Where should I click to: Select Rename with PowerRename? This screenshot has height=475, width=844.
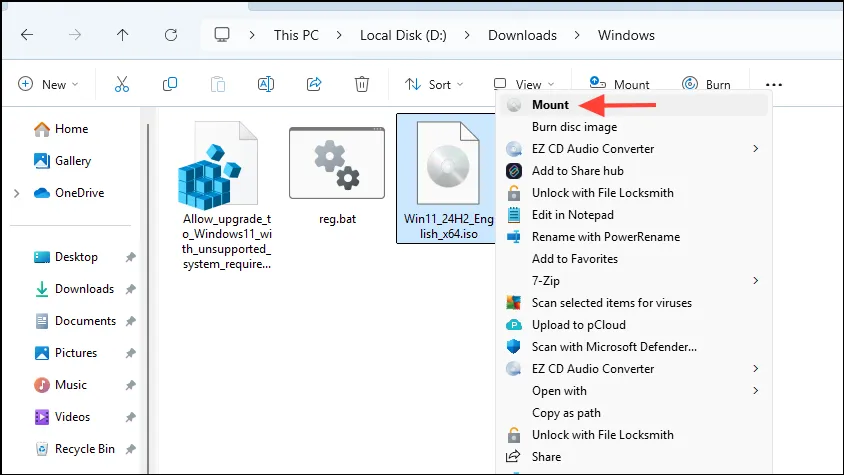tap(634, 237)
